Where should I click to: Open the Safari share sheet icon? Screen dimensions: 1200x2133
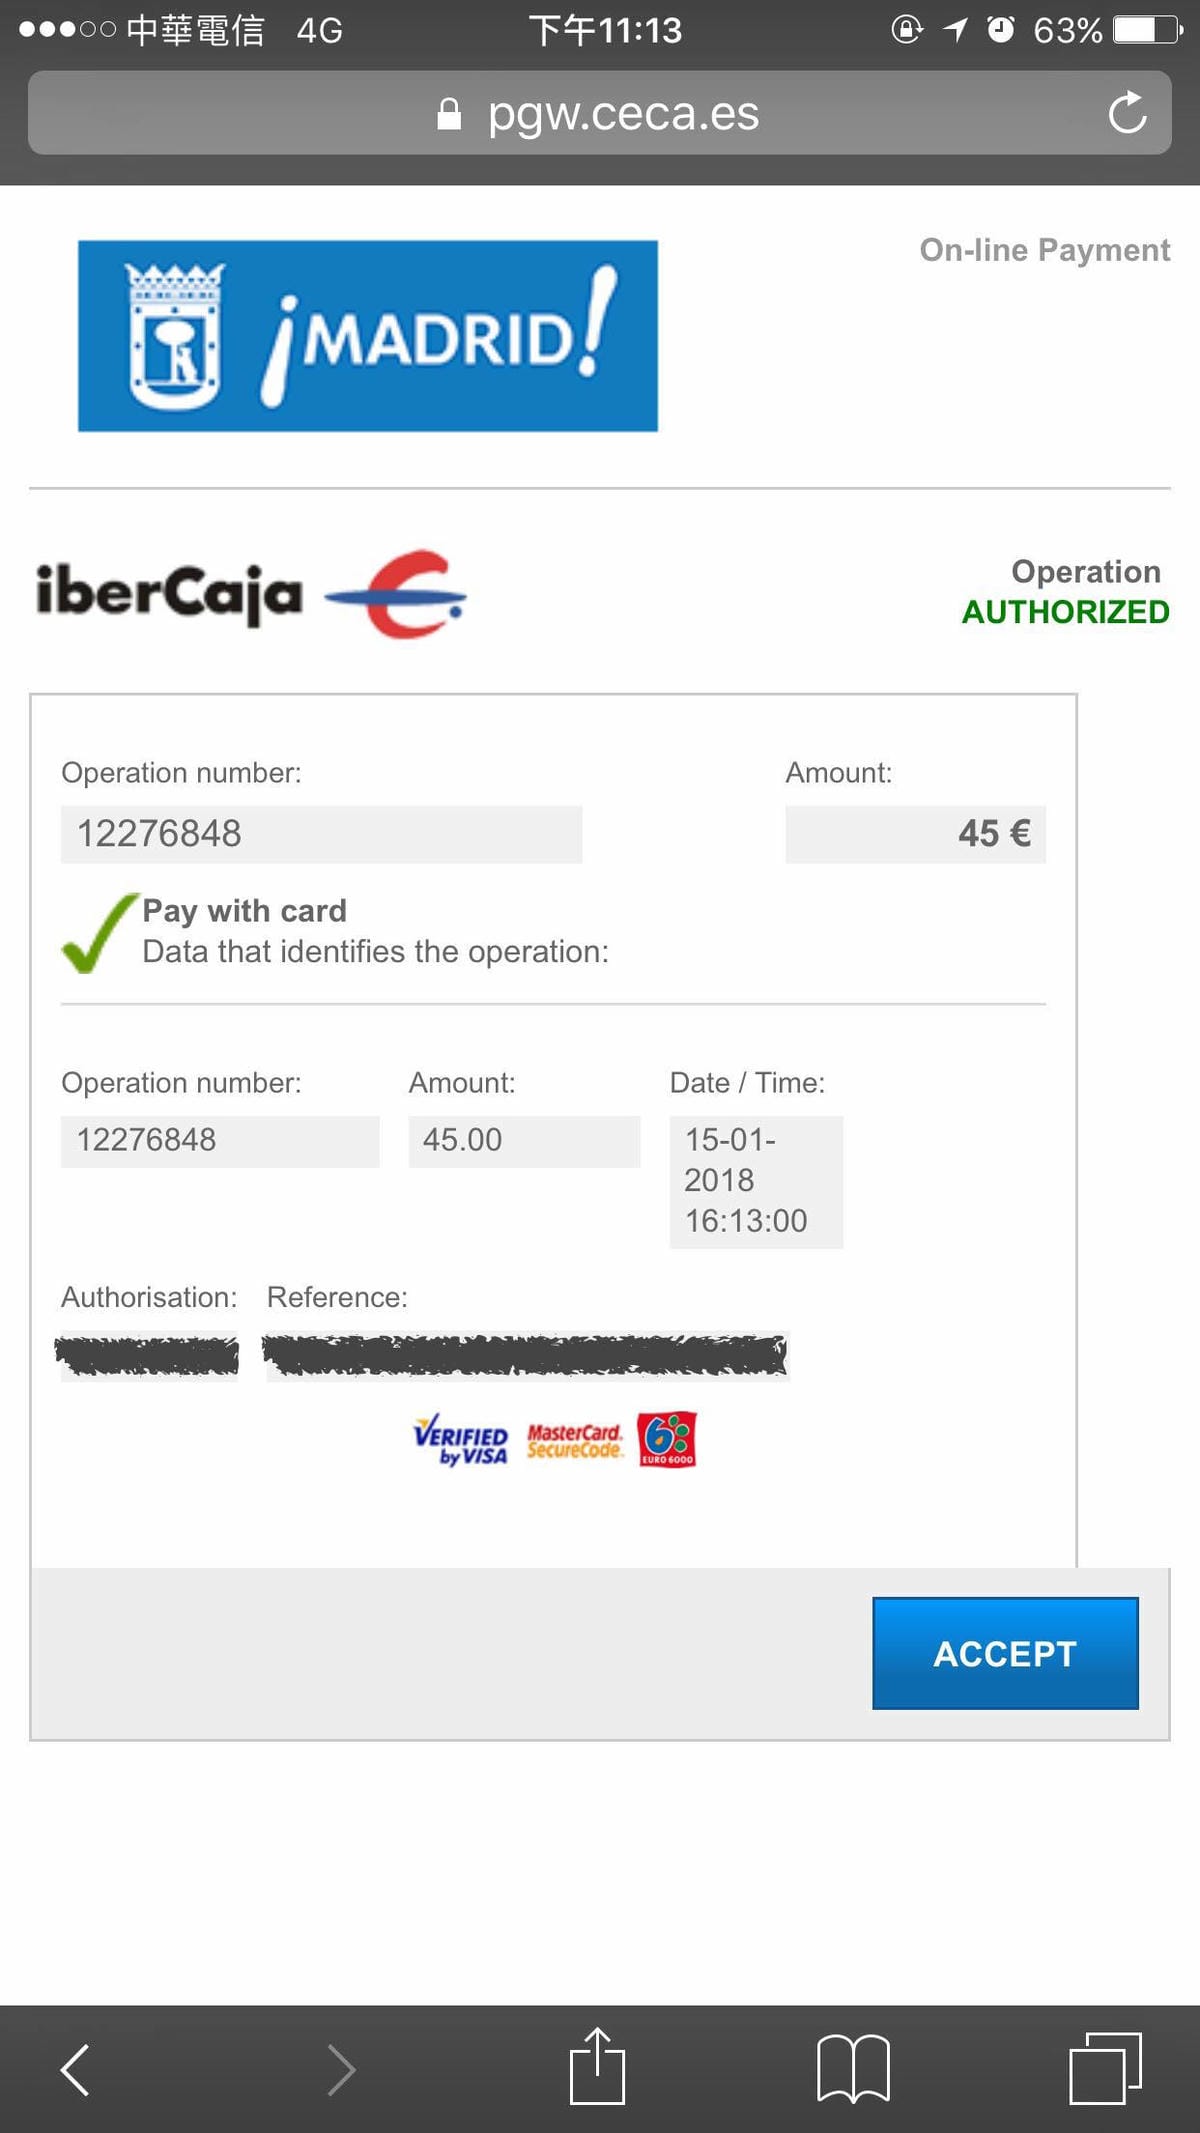[x=597, y=2067]
